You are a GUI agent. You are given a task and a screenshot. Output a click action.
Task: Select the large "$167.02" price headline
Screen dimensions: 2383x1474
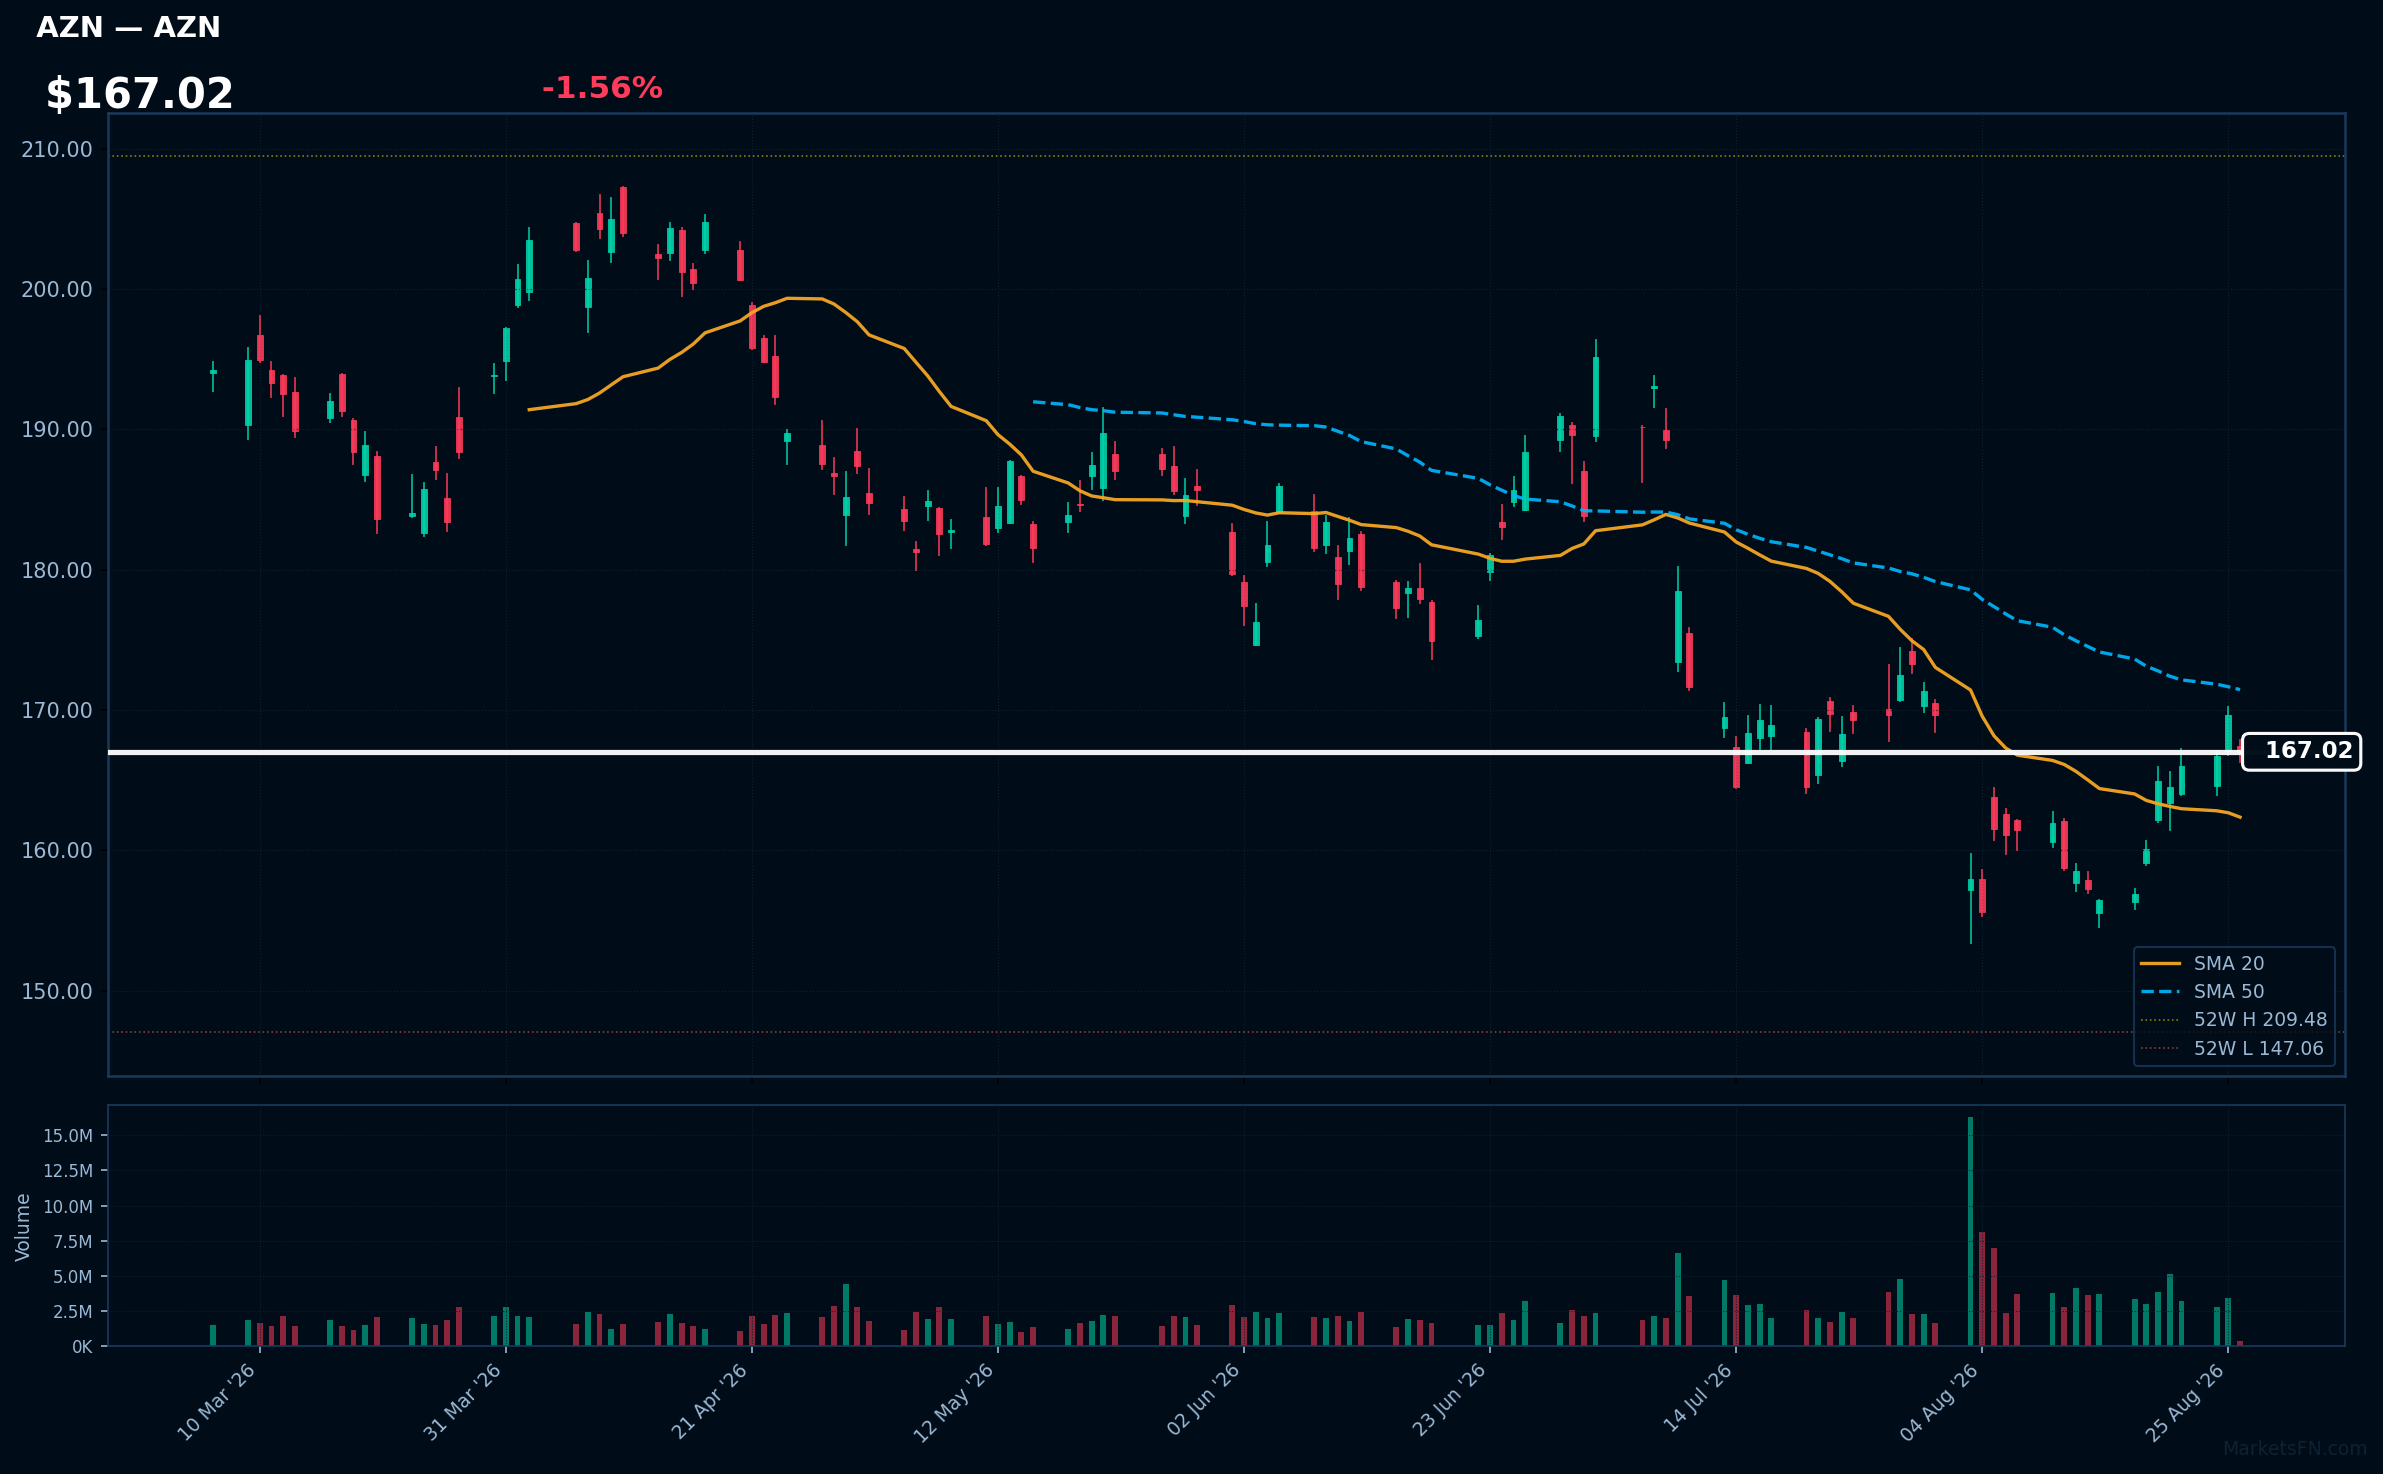139,94
